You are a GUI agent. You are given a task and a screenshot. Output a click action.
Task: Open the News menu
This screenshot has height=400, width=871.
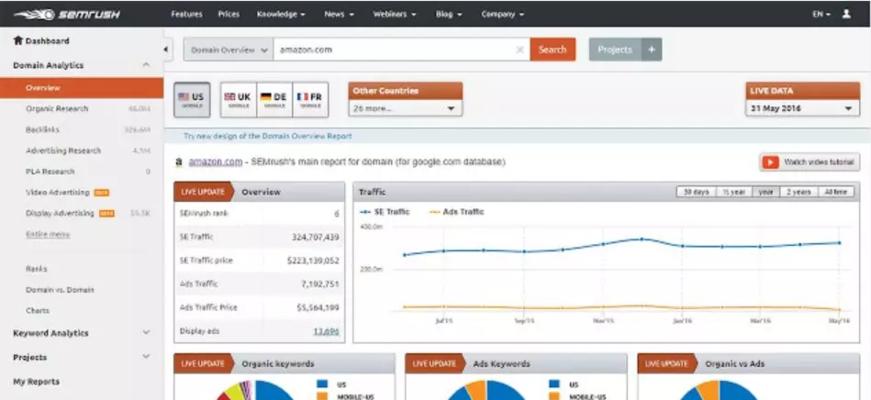coord(339,14)
